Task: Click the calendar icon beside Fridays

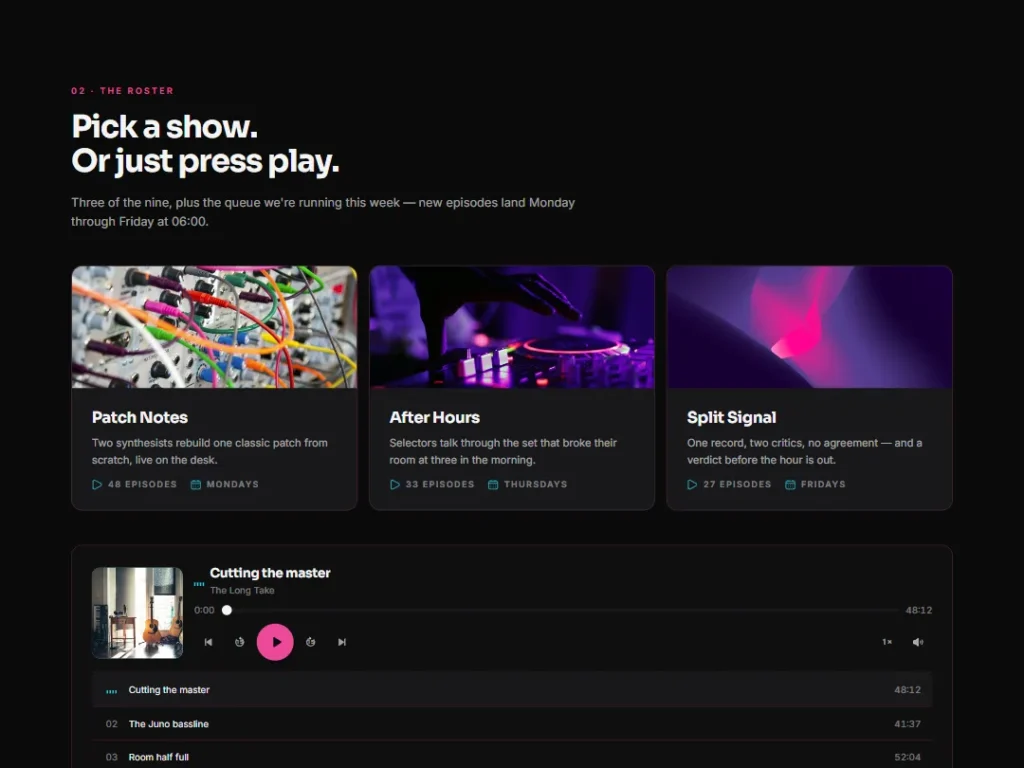Action: pyautogui.click(x=790, y=485)
